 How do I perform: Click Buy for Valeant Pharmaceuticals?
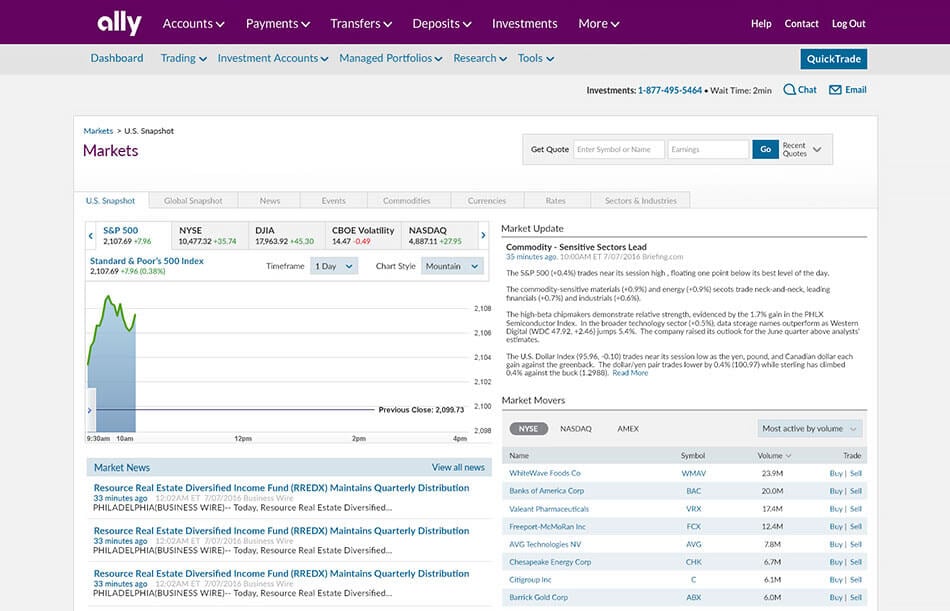(x=836, y=509)
